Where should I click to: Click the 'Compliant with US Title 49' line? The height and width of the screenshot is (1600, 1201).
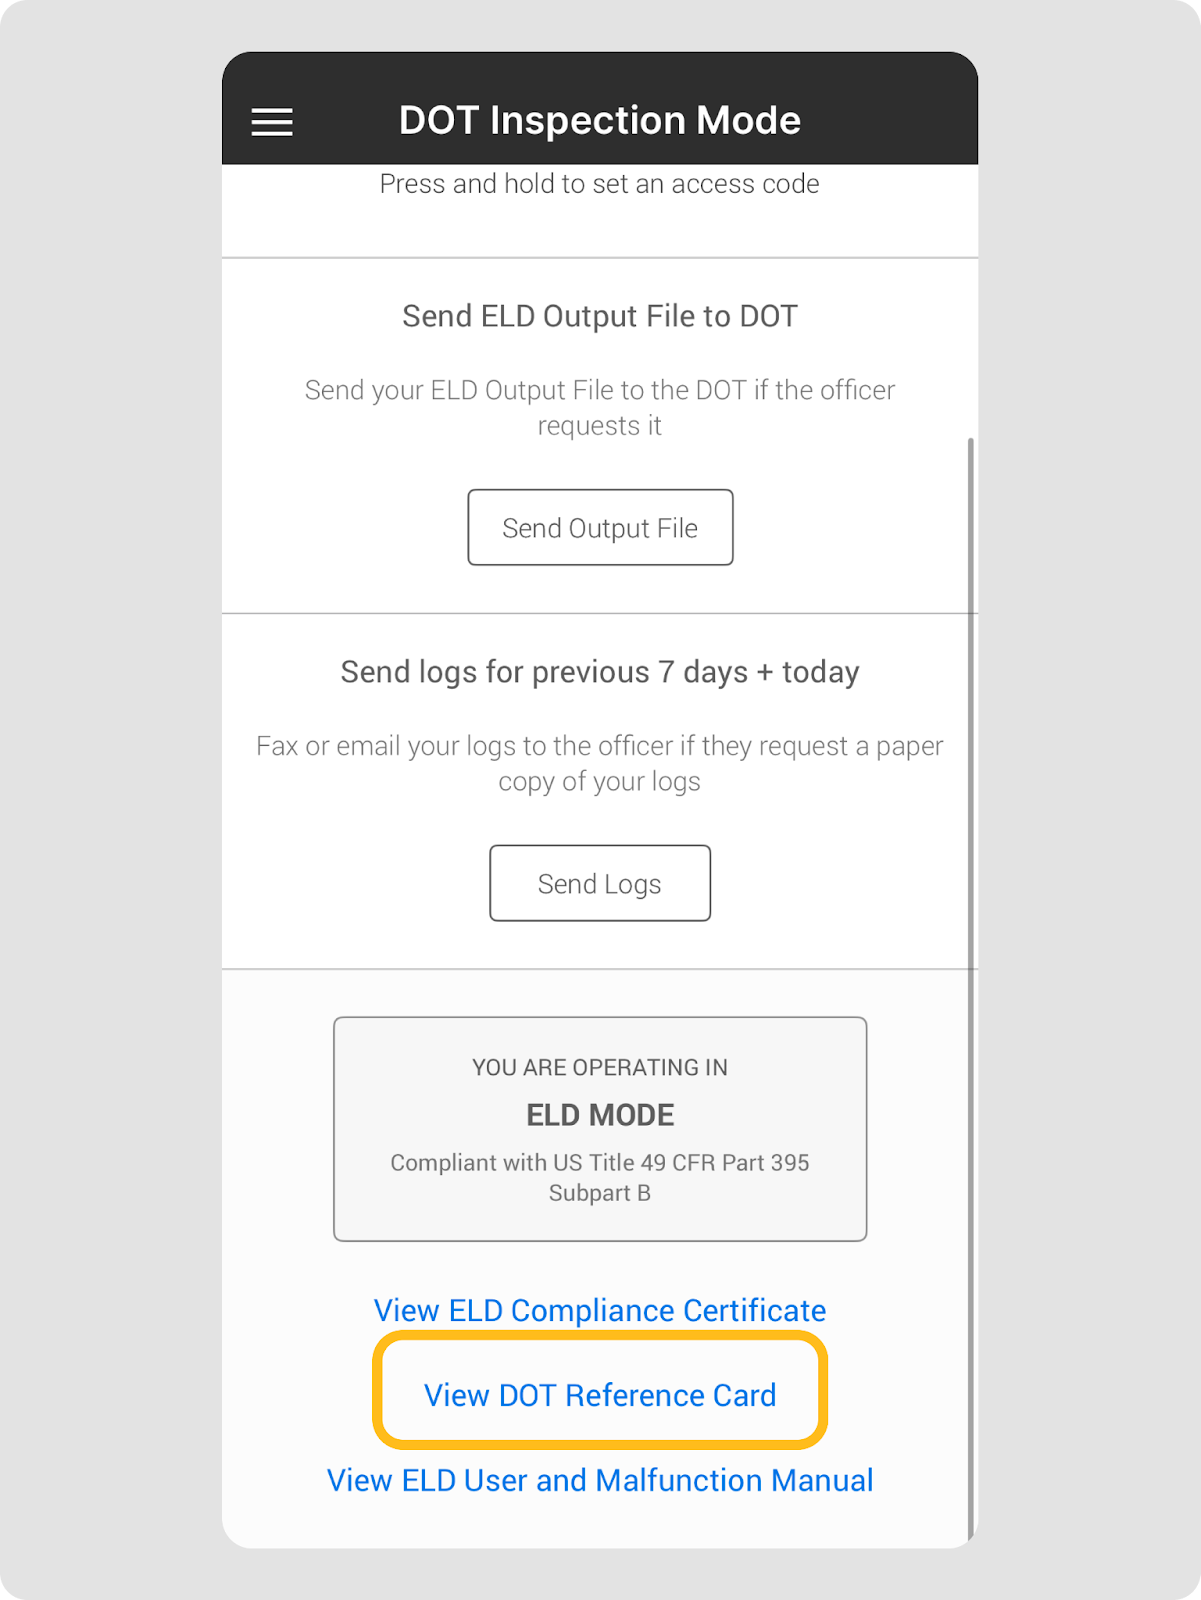[x=599, y=1162]
